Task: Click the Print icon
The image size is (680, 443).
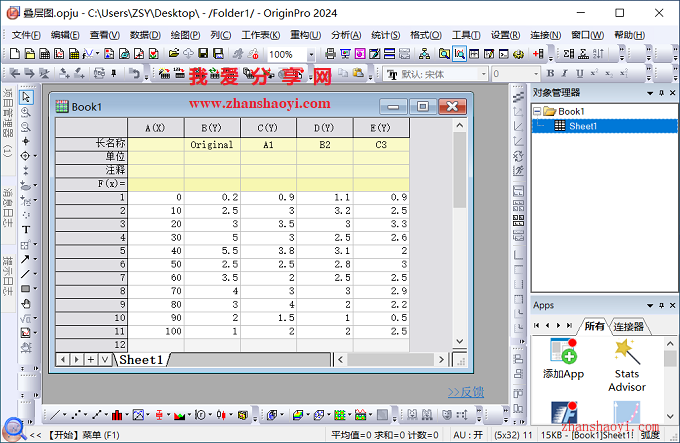Action: click(x=330, y=54)
